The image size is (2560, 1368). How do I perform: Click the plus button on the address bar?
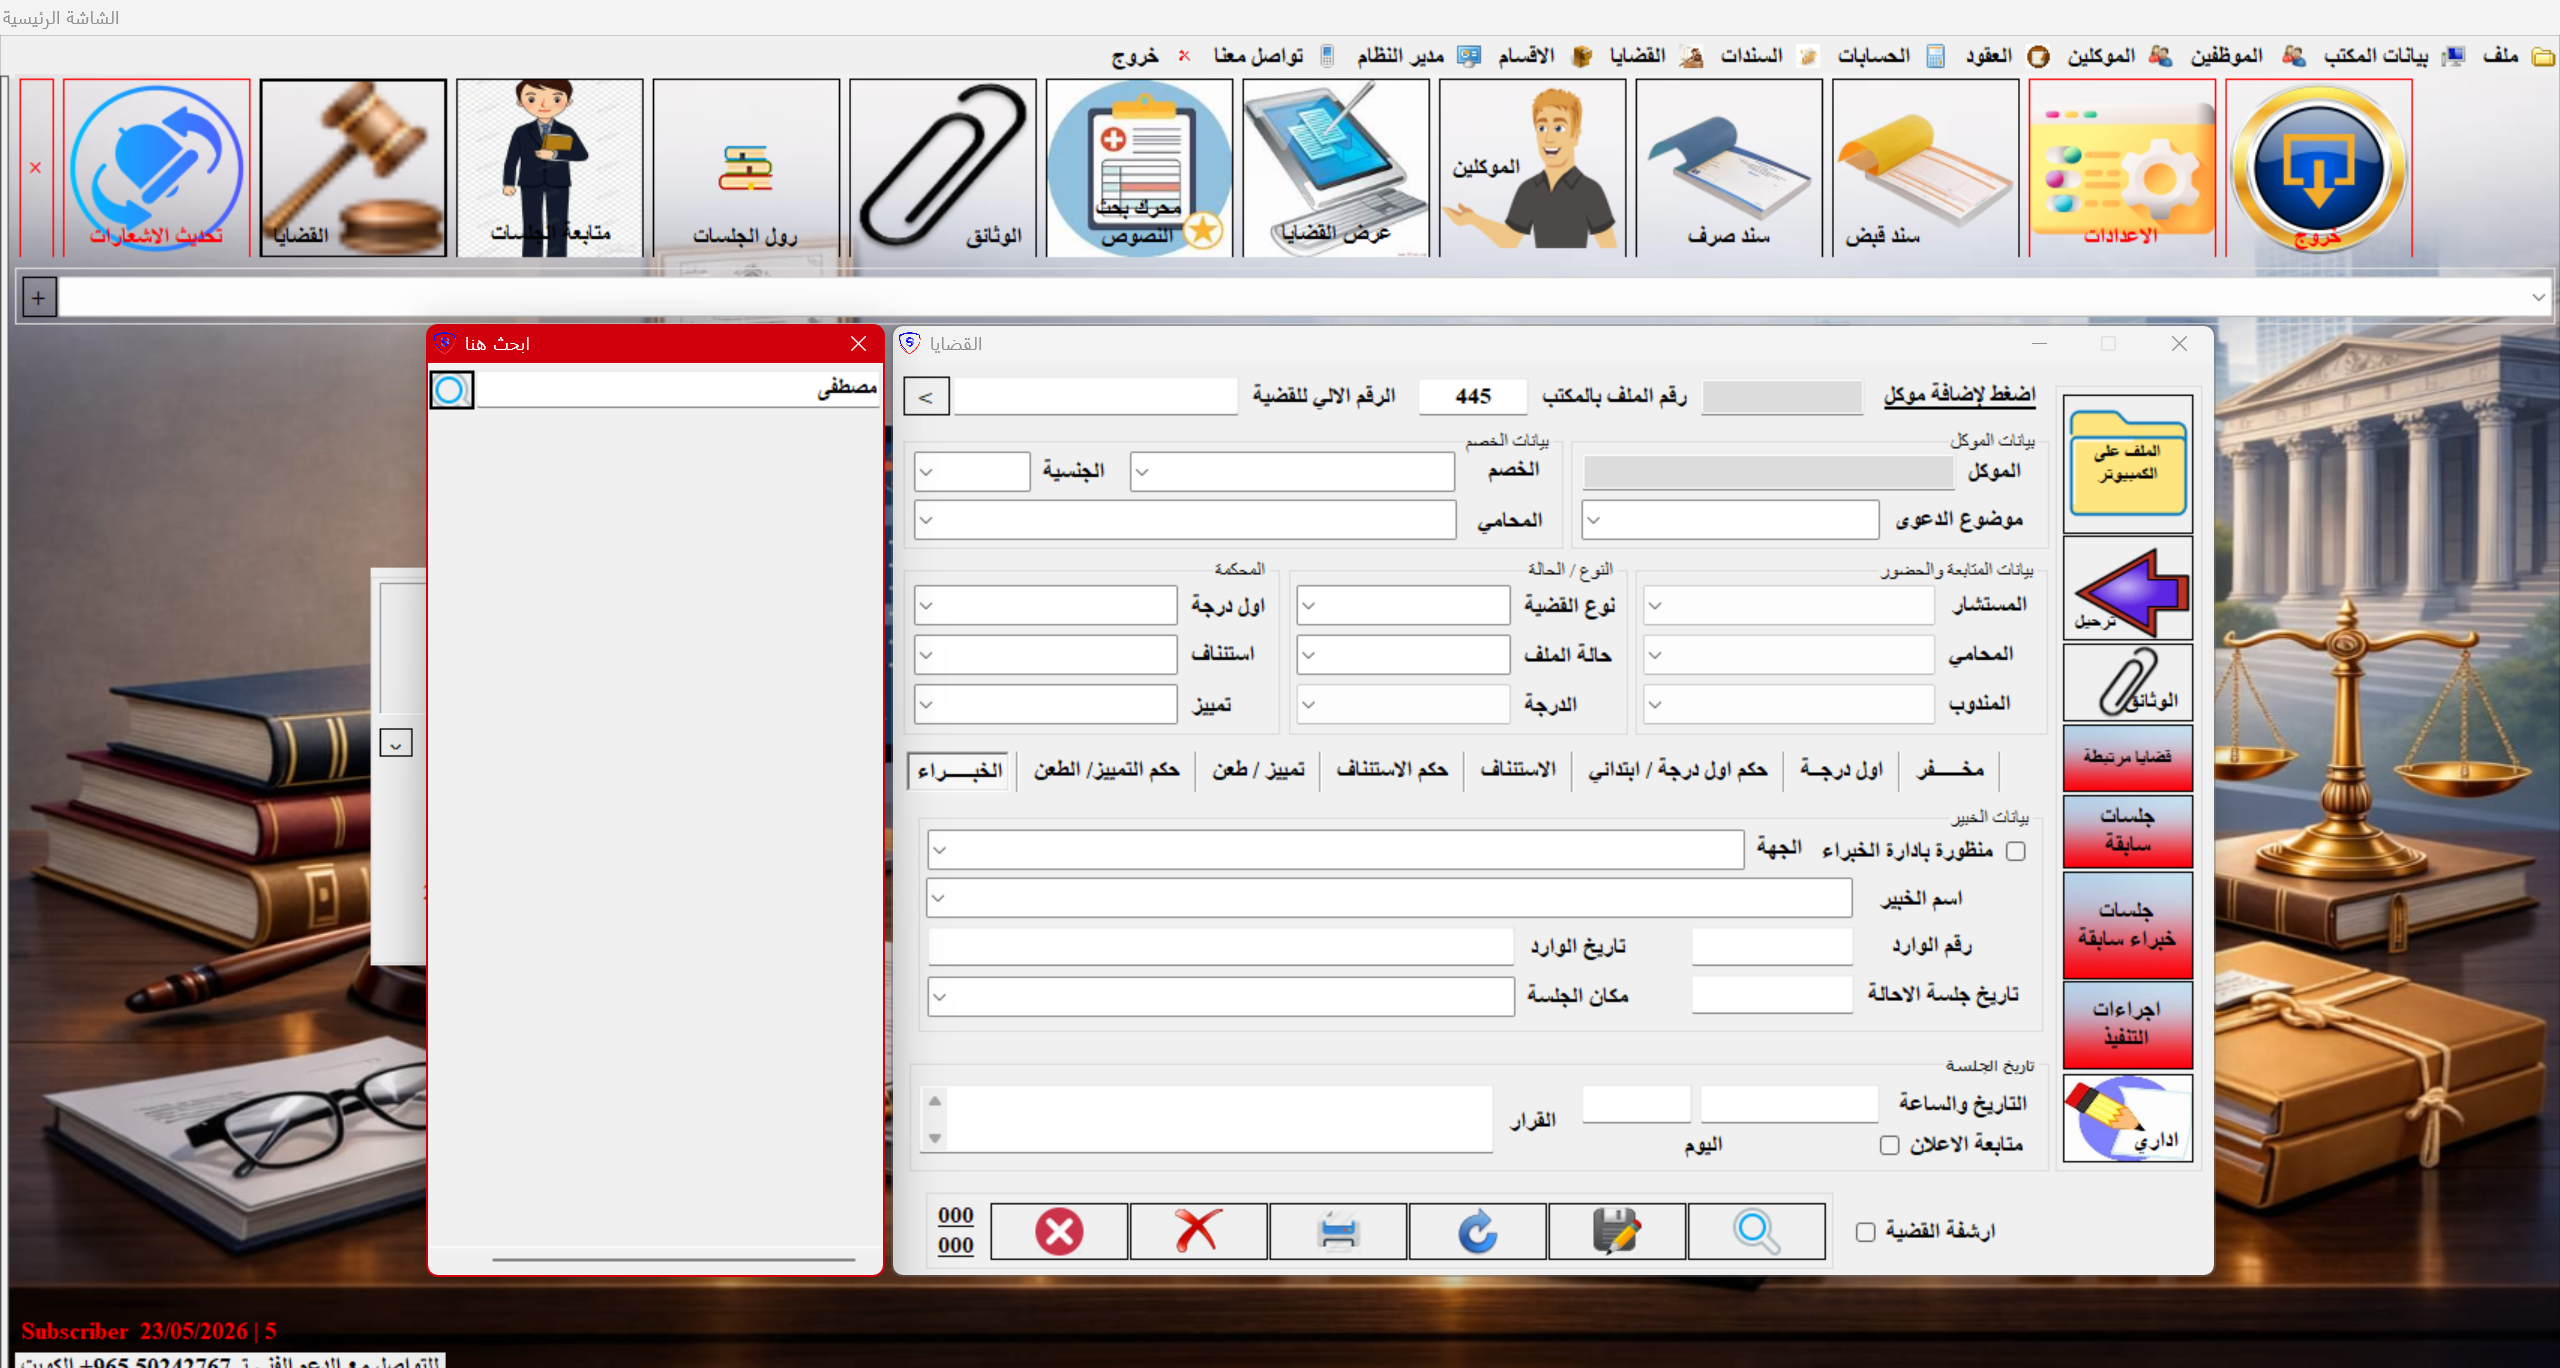38,298
